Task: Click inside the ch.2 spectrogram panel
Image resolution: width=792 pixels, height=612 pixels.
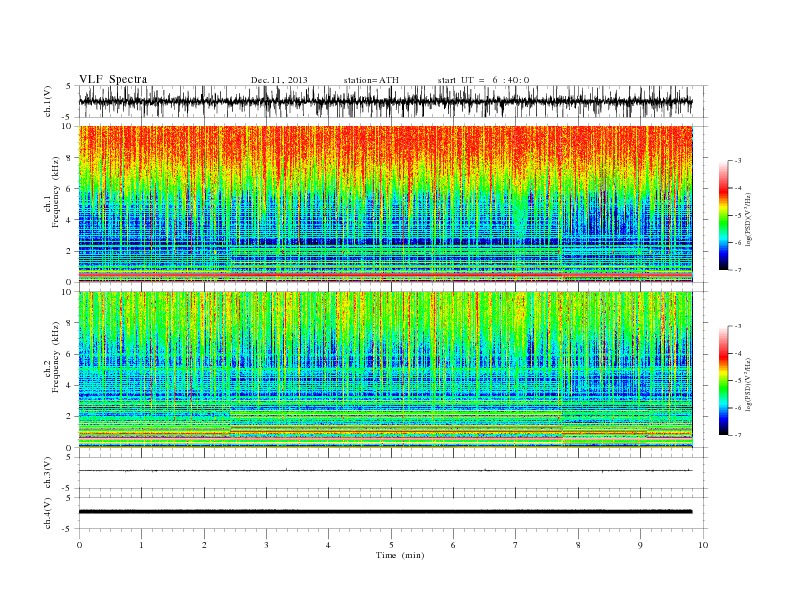Action: point(385,370)
